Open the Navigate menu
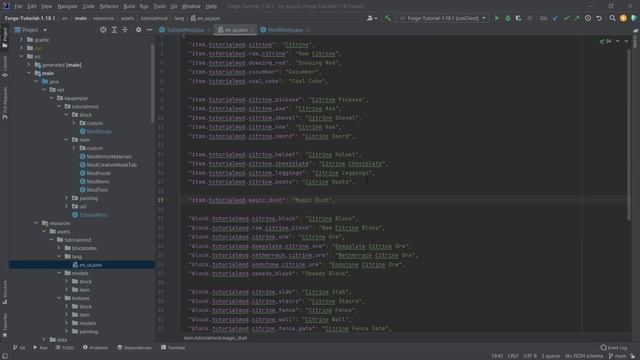The height and width of the screenshot is (360, 640). (67, 6)
